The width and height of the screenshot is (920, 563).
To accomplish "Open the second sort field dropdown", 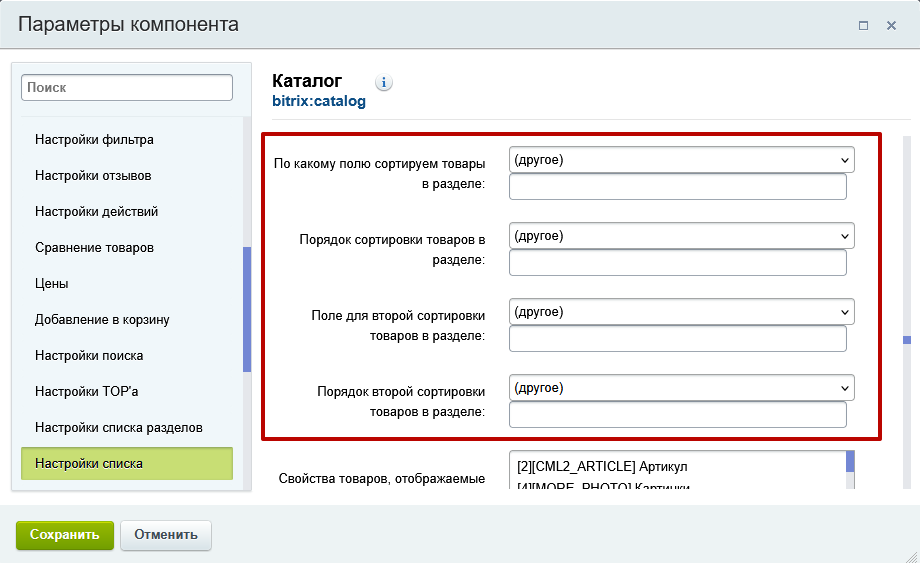I will [681, 312].
